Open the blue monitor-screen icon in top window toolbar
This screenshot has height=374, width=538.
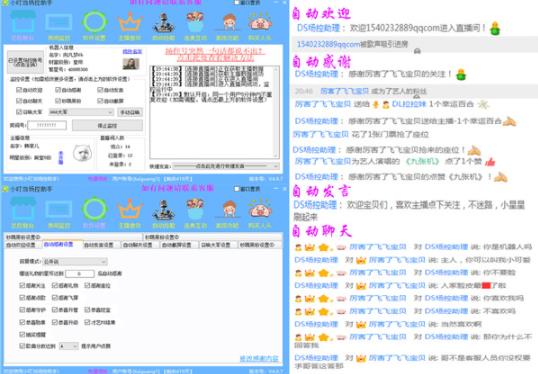click(59, 23)
